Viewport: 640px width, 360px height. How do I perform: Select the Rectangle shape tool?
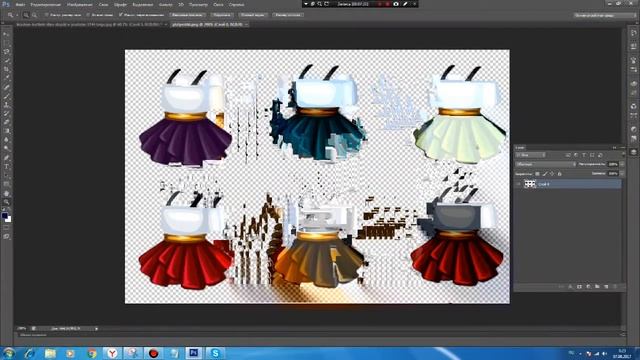click(x=7, y=184)
